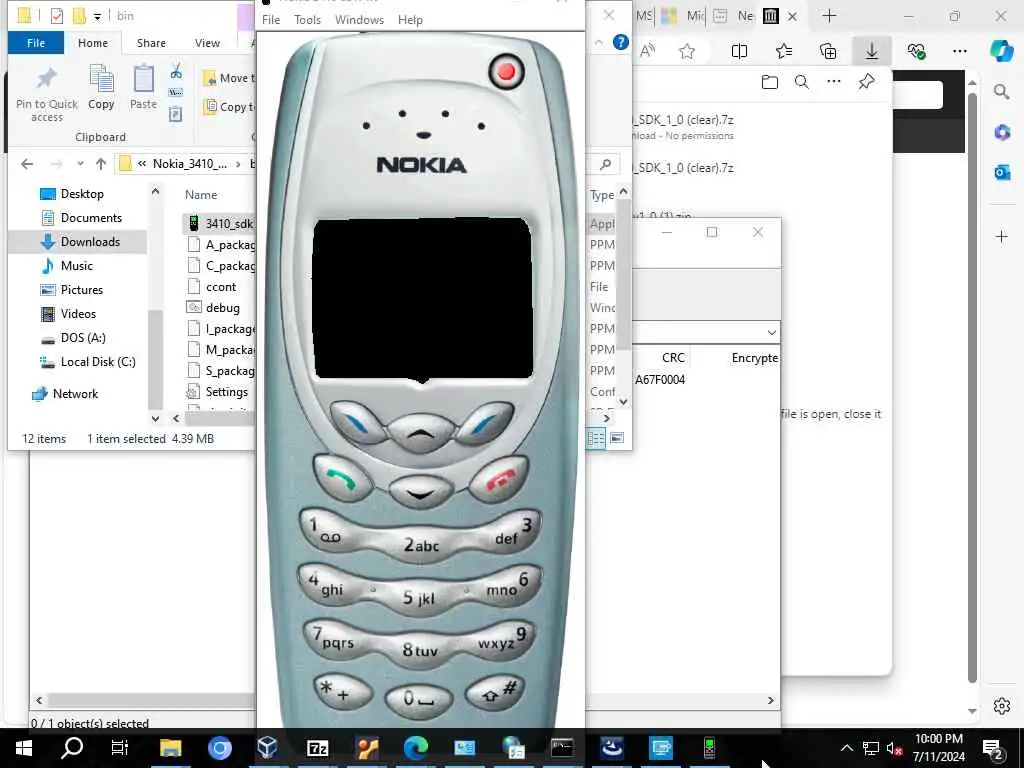Tap the star plus key on phone
Viewport: 1024px width, 768px height.
tap(342, 692)
